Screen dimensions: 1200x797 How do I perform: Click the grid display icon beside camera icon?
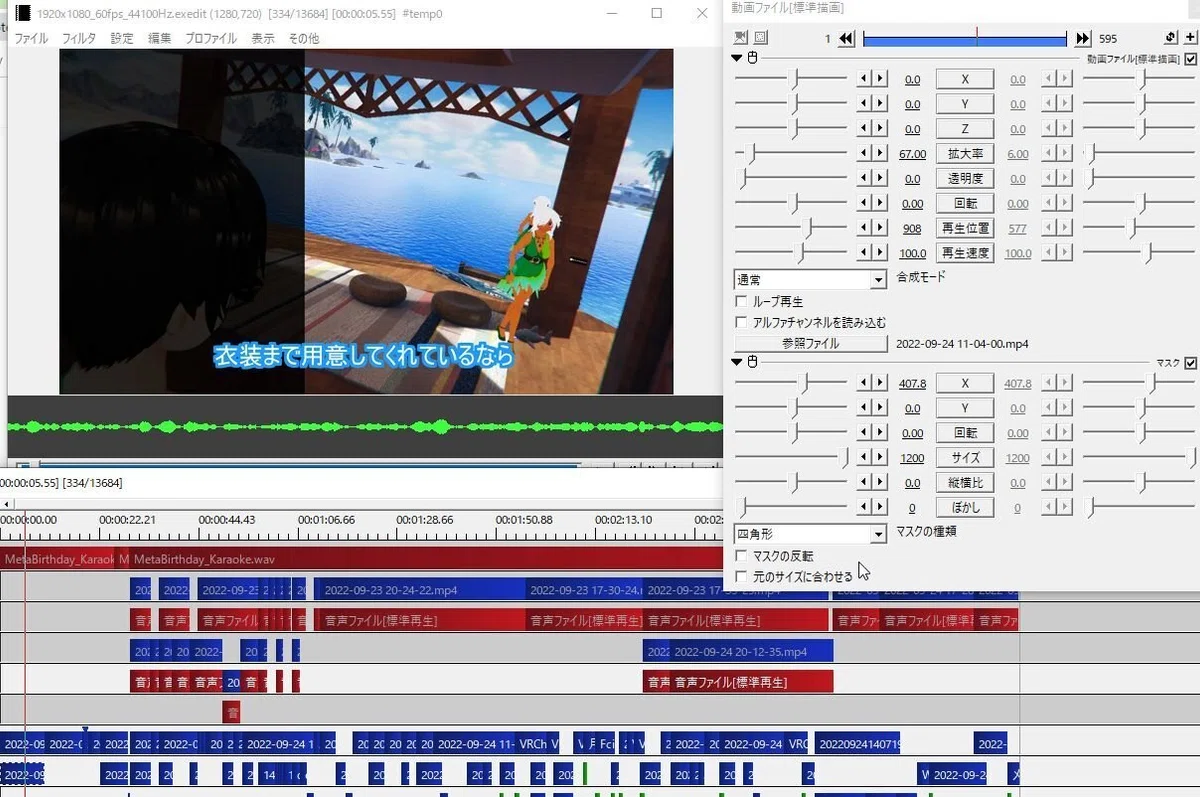760,38
